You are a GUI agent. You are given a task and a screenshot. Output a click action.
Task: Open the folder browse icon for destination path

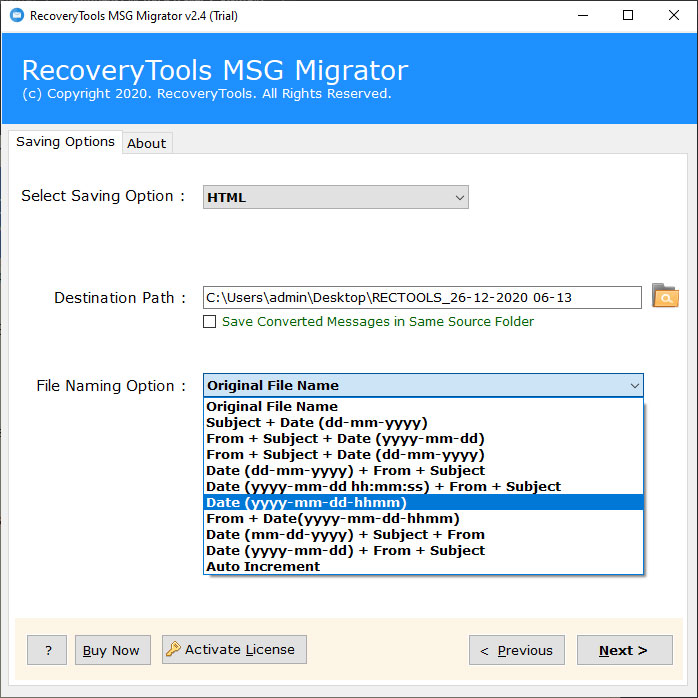(665, 296)
